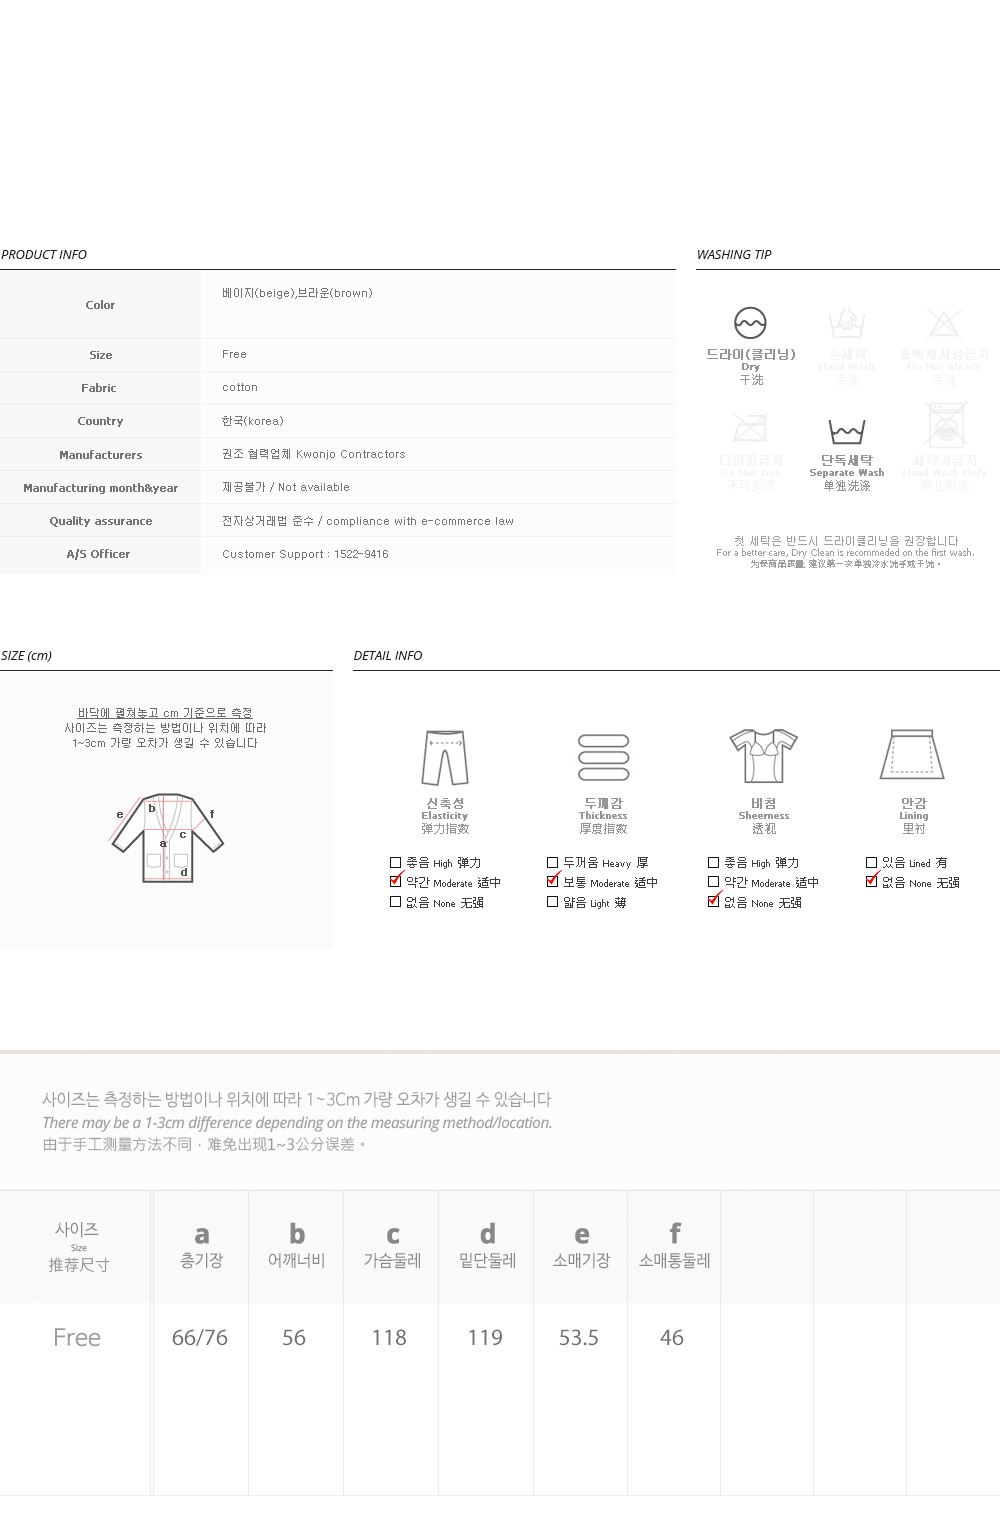Click the faded Do Not Bleach icon
The width and height of the screenshot is (1000, 1525).
[x=943, y=323]
